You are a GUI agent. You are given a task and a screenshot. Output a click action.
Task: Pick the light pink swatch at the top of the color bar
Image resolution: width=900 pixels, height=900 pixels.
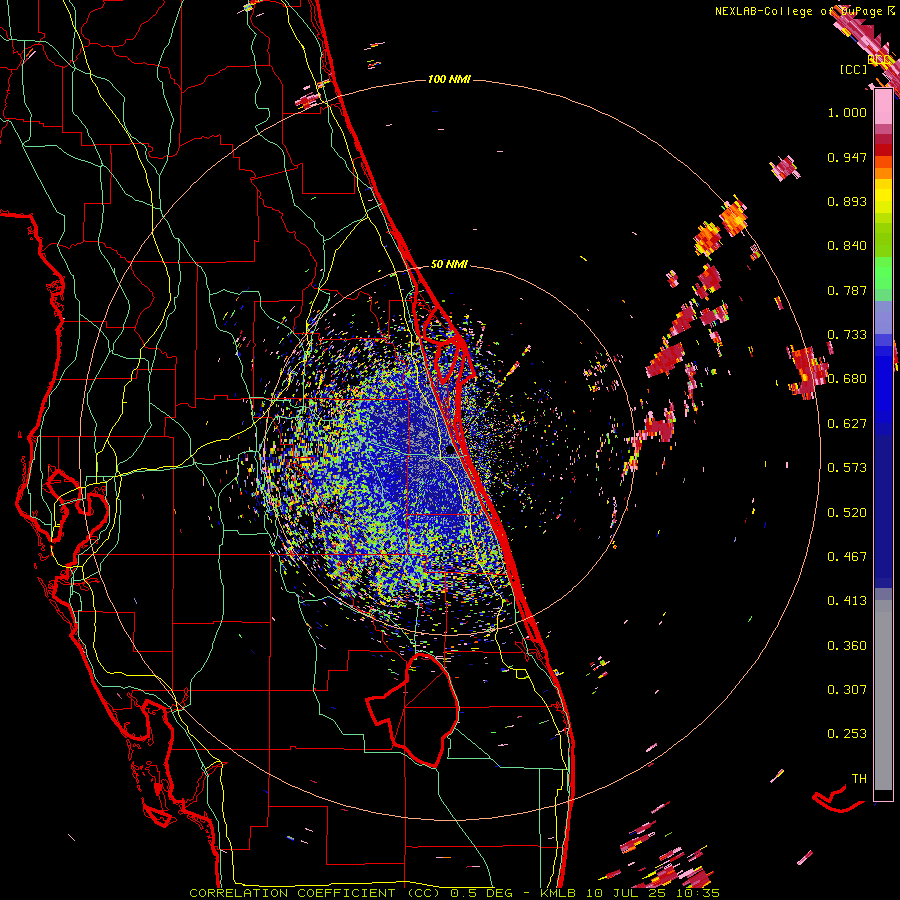coord(883,107)
